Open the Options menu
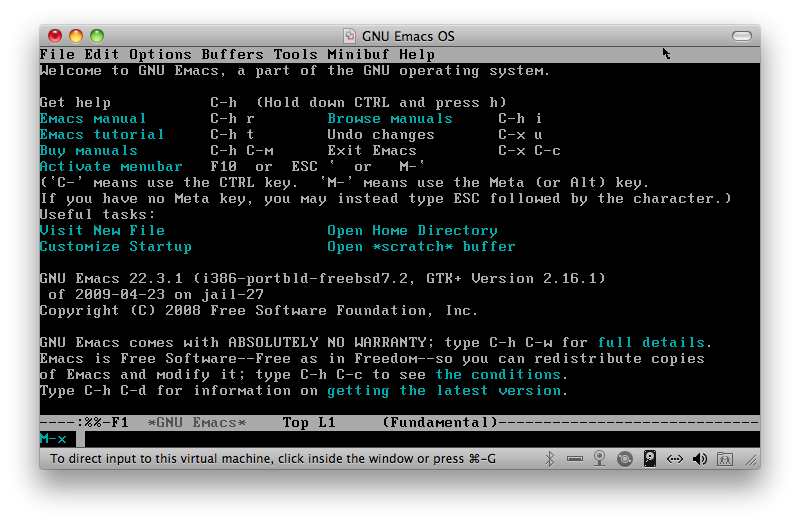800x524 pixels. click(x=160, y=54)
